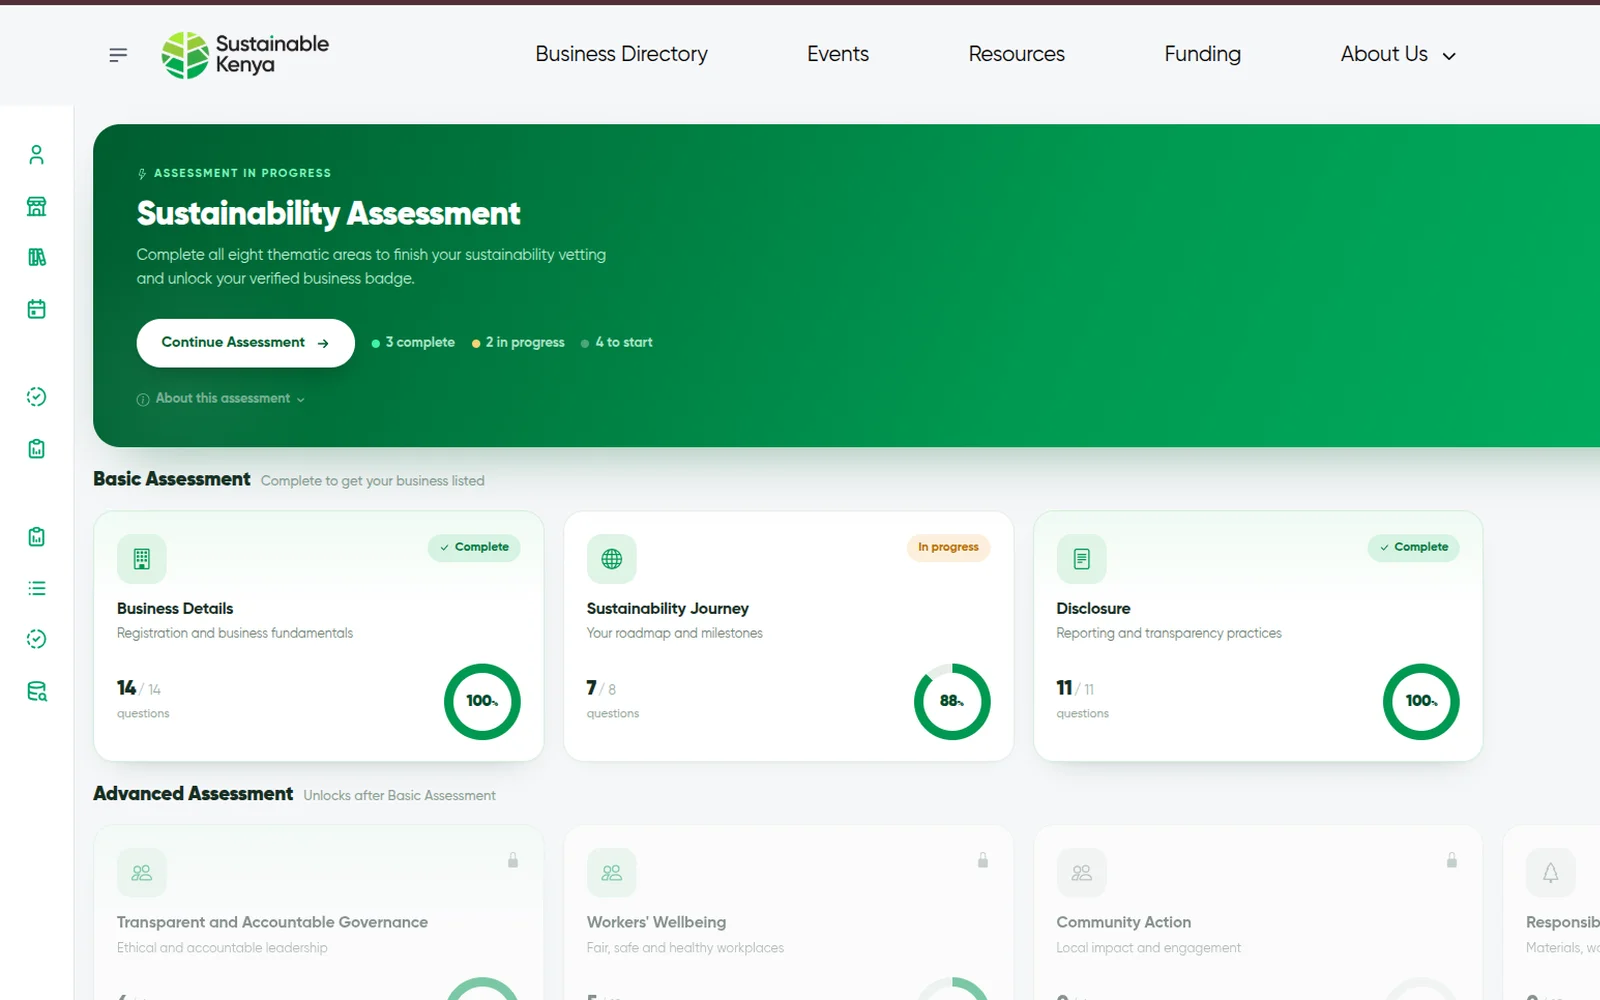Click the globe icon on Sustainability Journey card
The image size is (1600, 1000).
click(x=612, y=559)
